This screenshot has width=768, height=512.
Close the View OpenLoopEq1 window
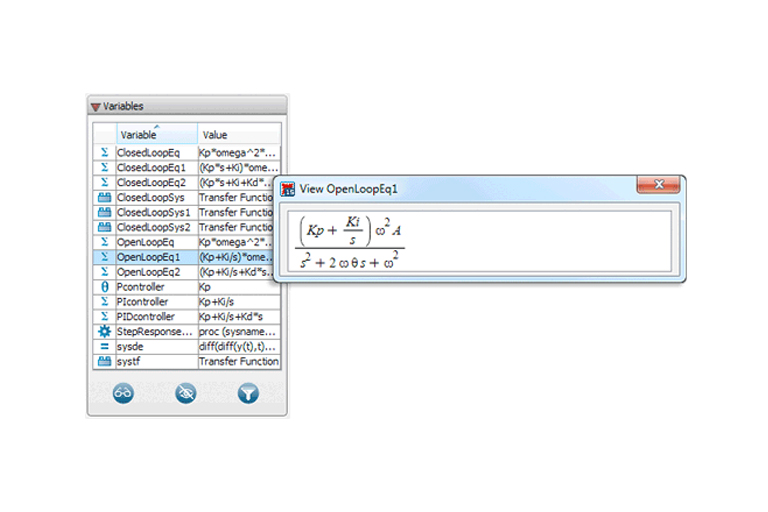pos(660,186)
